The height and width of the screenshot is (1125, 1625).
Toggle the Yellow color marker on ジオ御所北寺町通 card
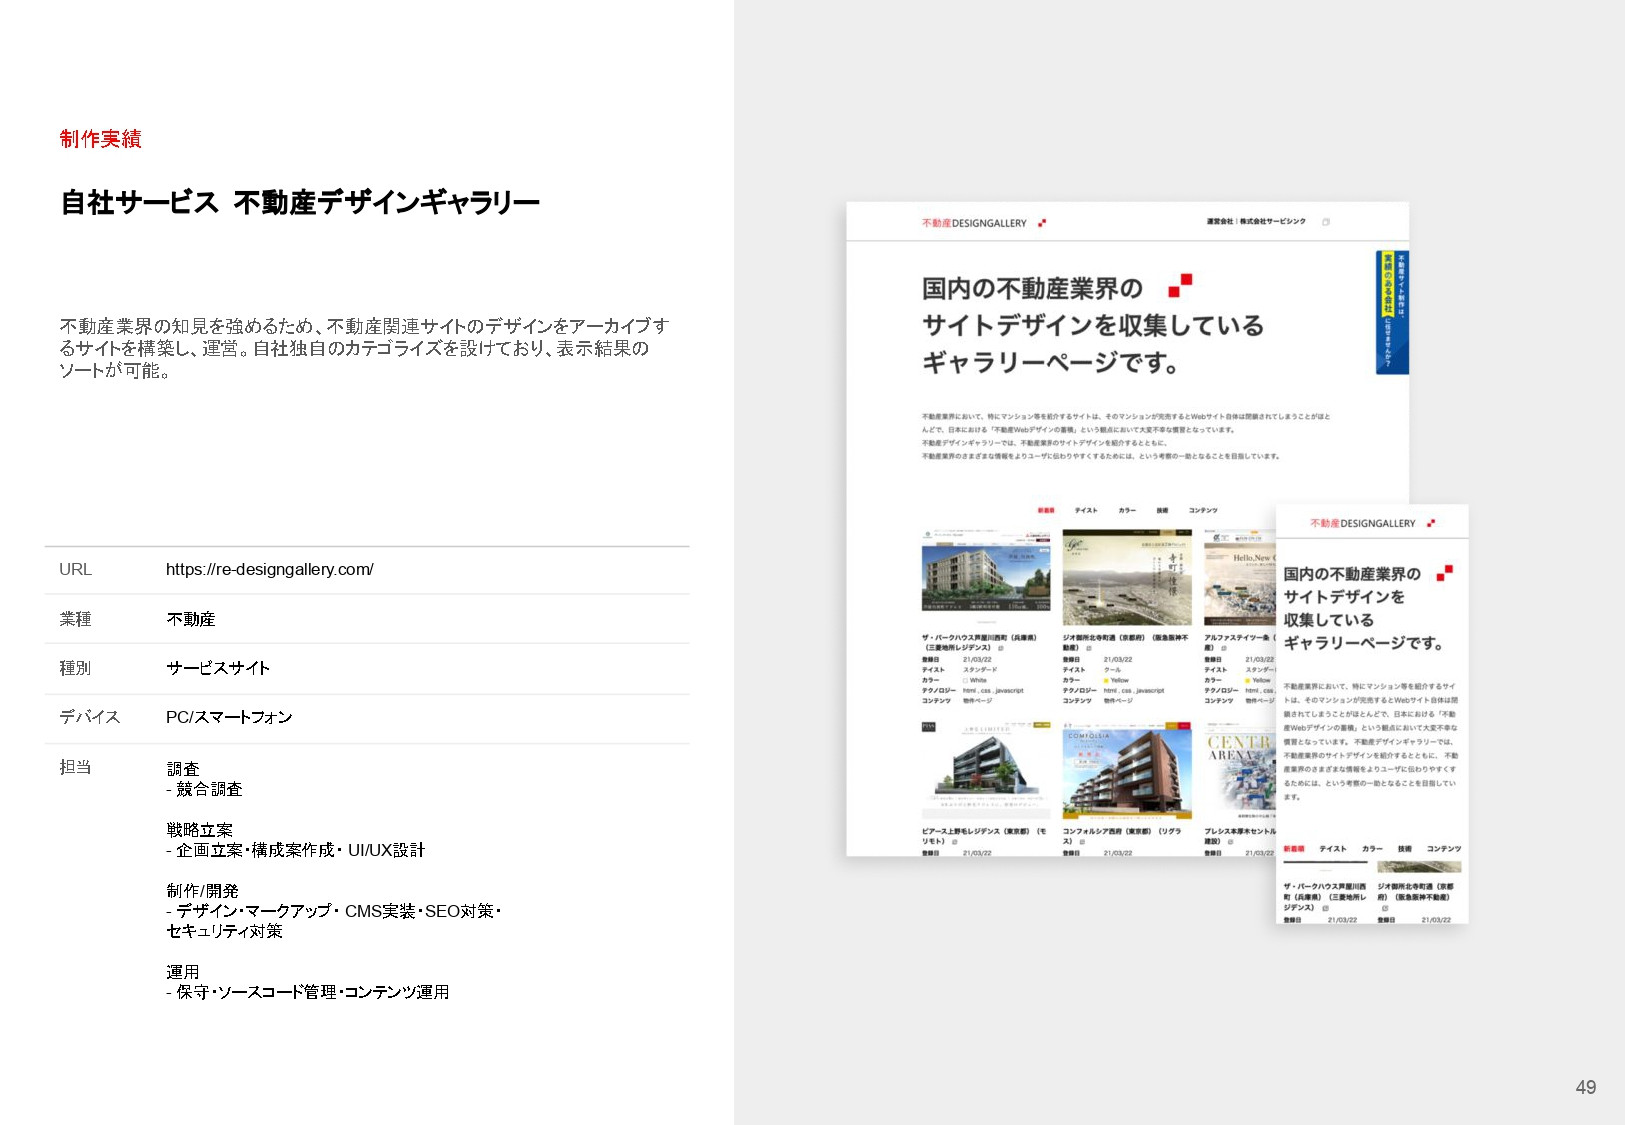pyautogui.click(x=1106, y=680)
